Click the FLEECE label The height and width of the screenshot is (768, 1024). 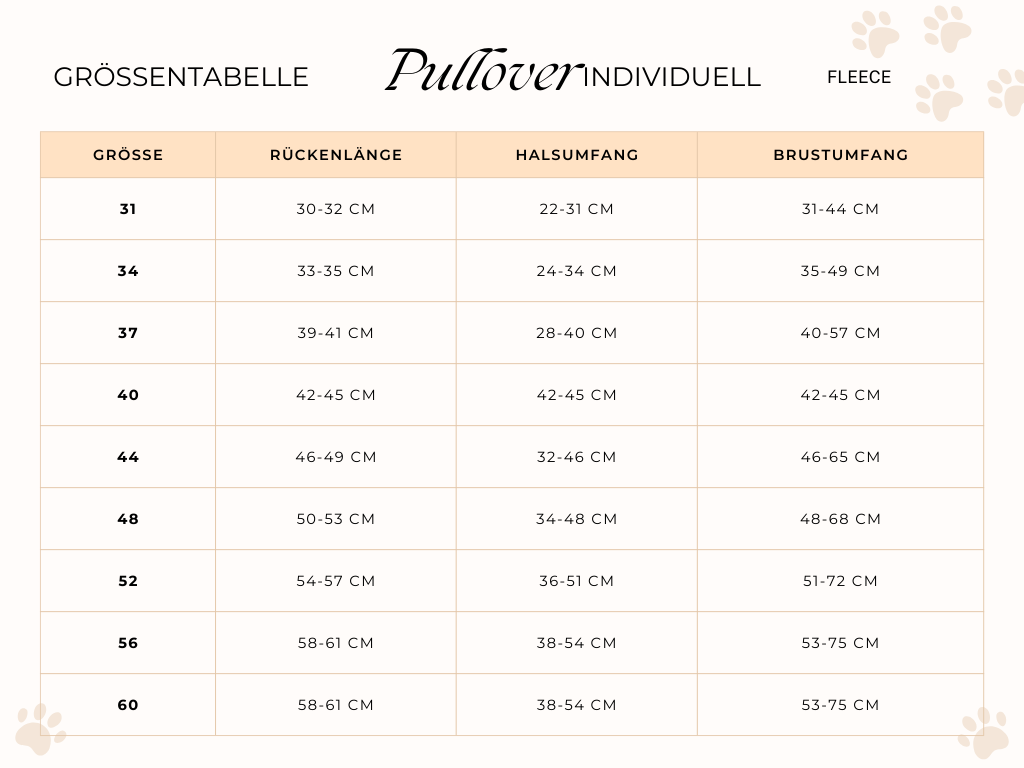click(x=859, y=77)
